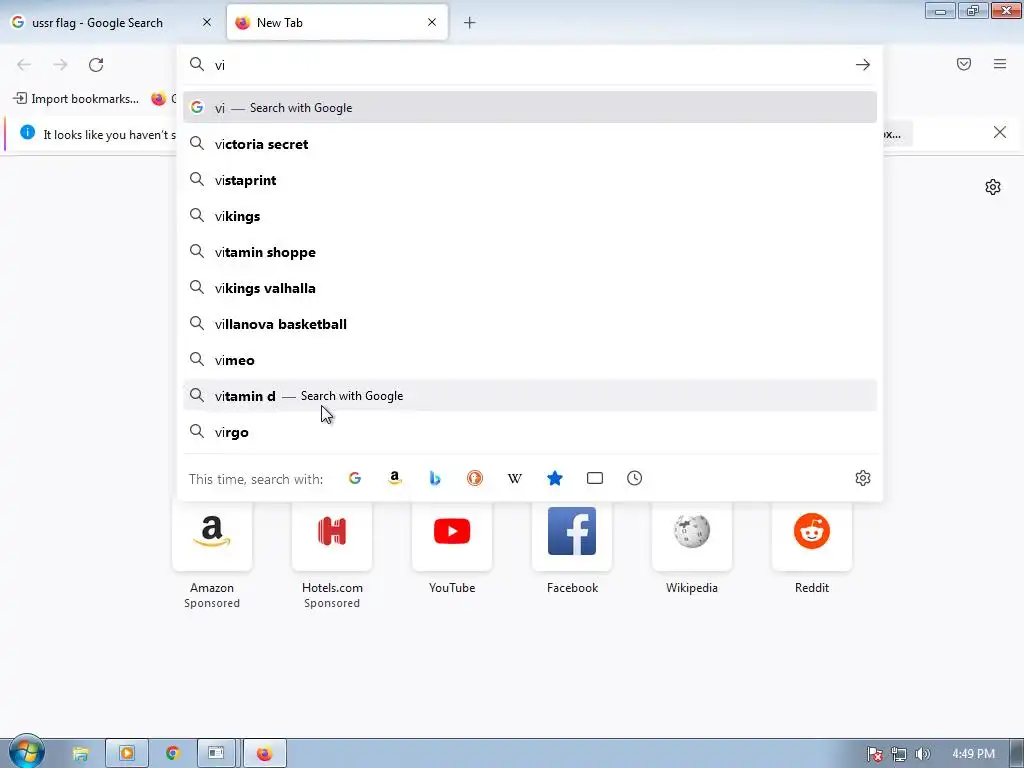Select vitamin shoppe suggestion
The height and width of the screenshot is (768, 1024).
pos(530,252)
